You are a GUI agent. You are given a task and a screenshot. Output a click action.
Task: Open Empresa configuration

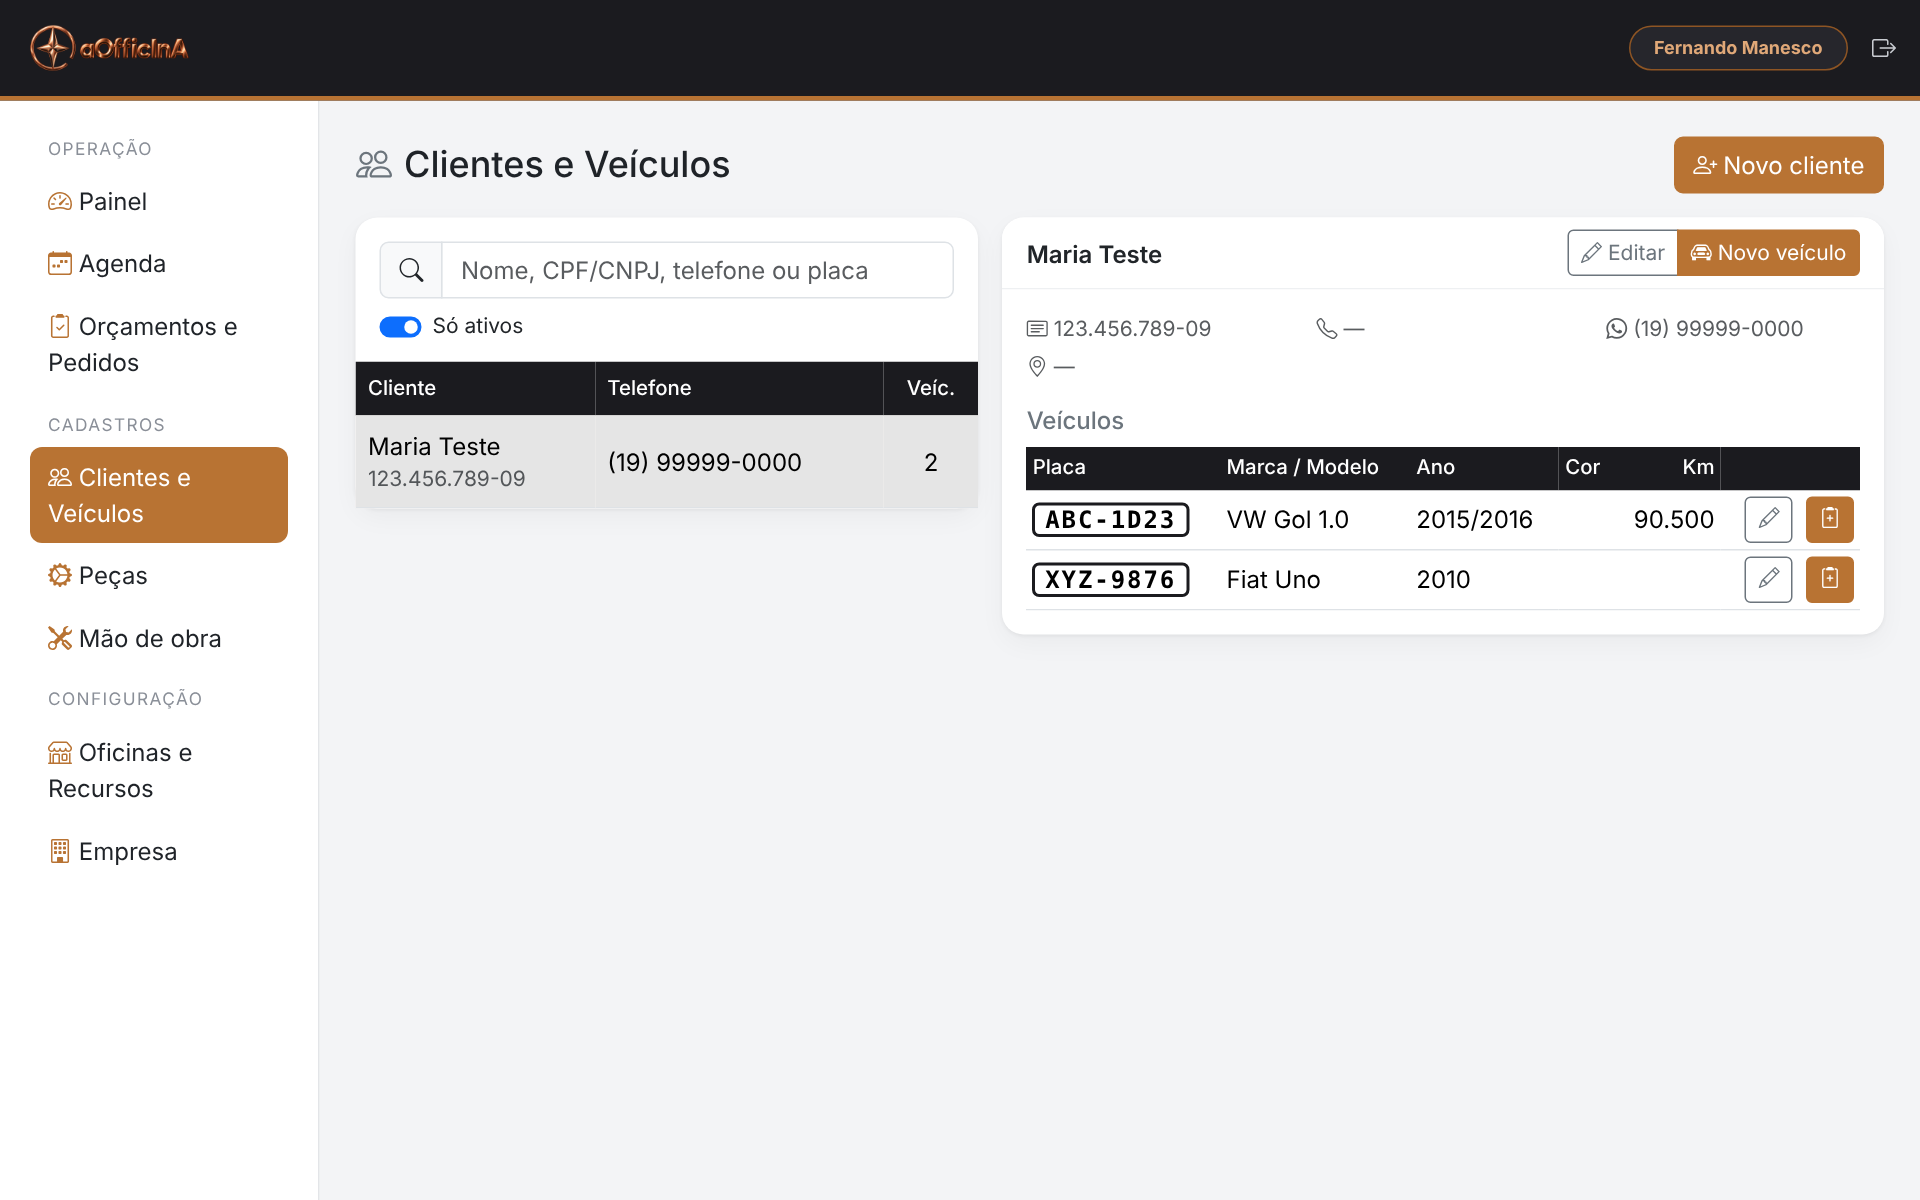[159, 852]
